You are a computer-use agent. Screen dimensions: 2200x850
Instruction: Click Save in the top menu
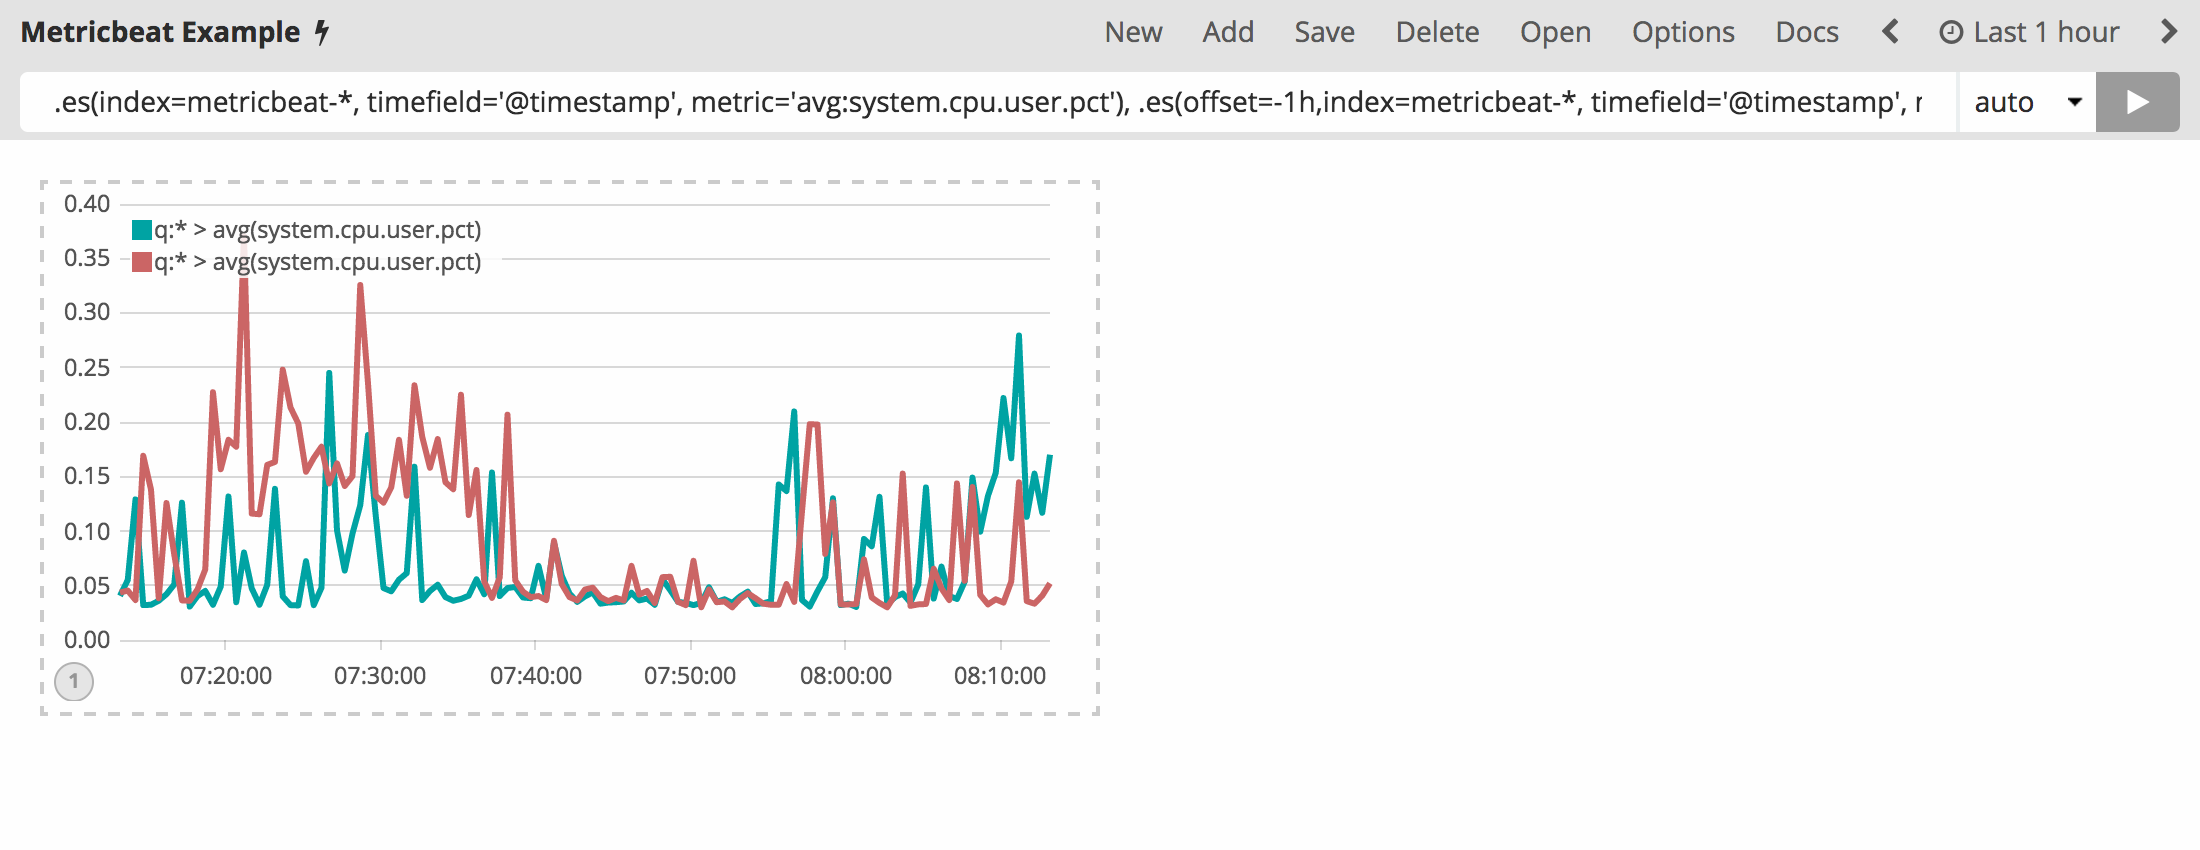(1324, 32)
